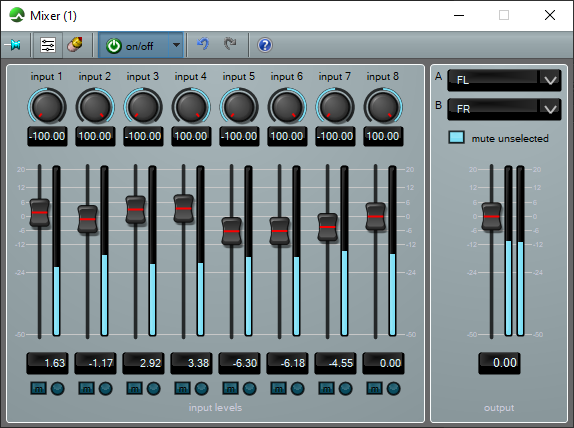Click the input 4 pan knob

click(191, 107)
